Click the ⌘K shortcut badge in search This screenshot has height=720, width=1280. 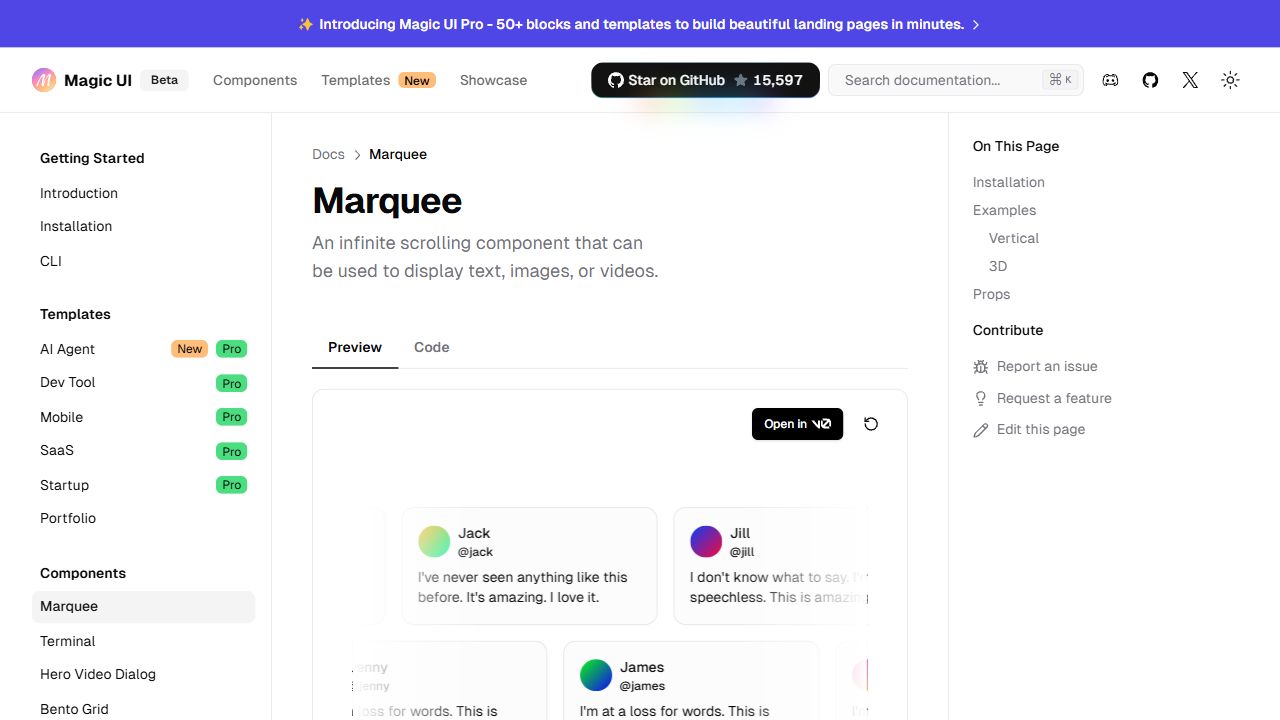1059,80
